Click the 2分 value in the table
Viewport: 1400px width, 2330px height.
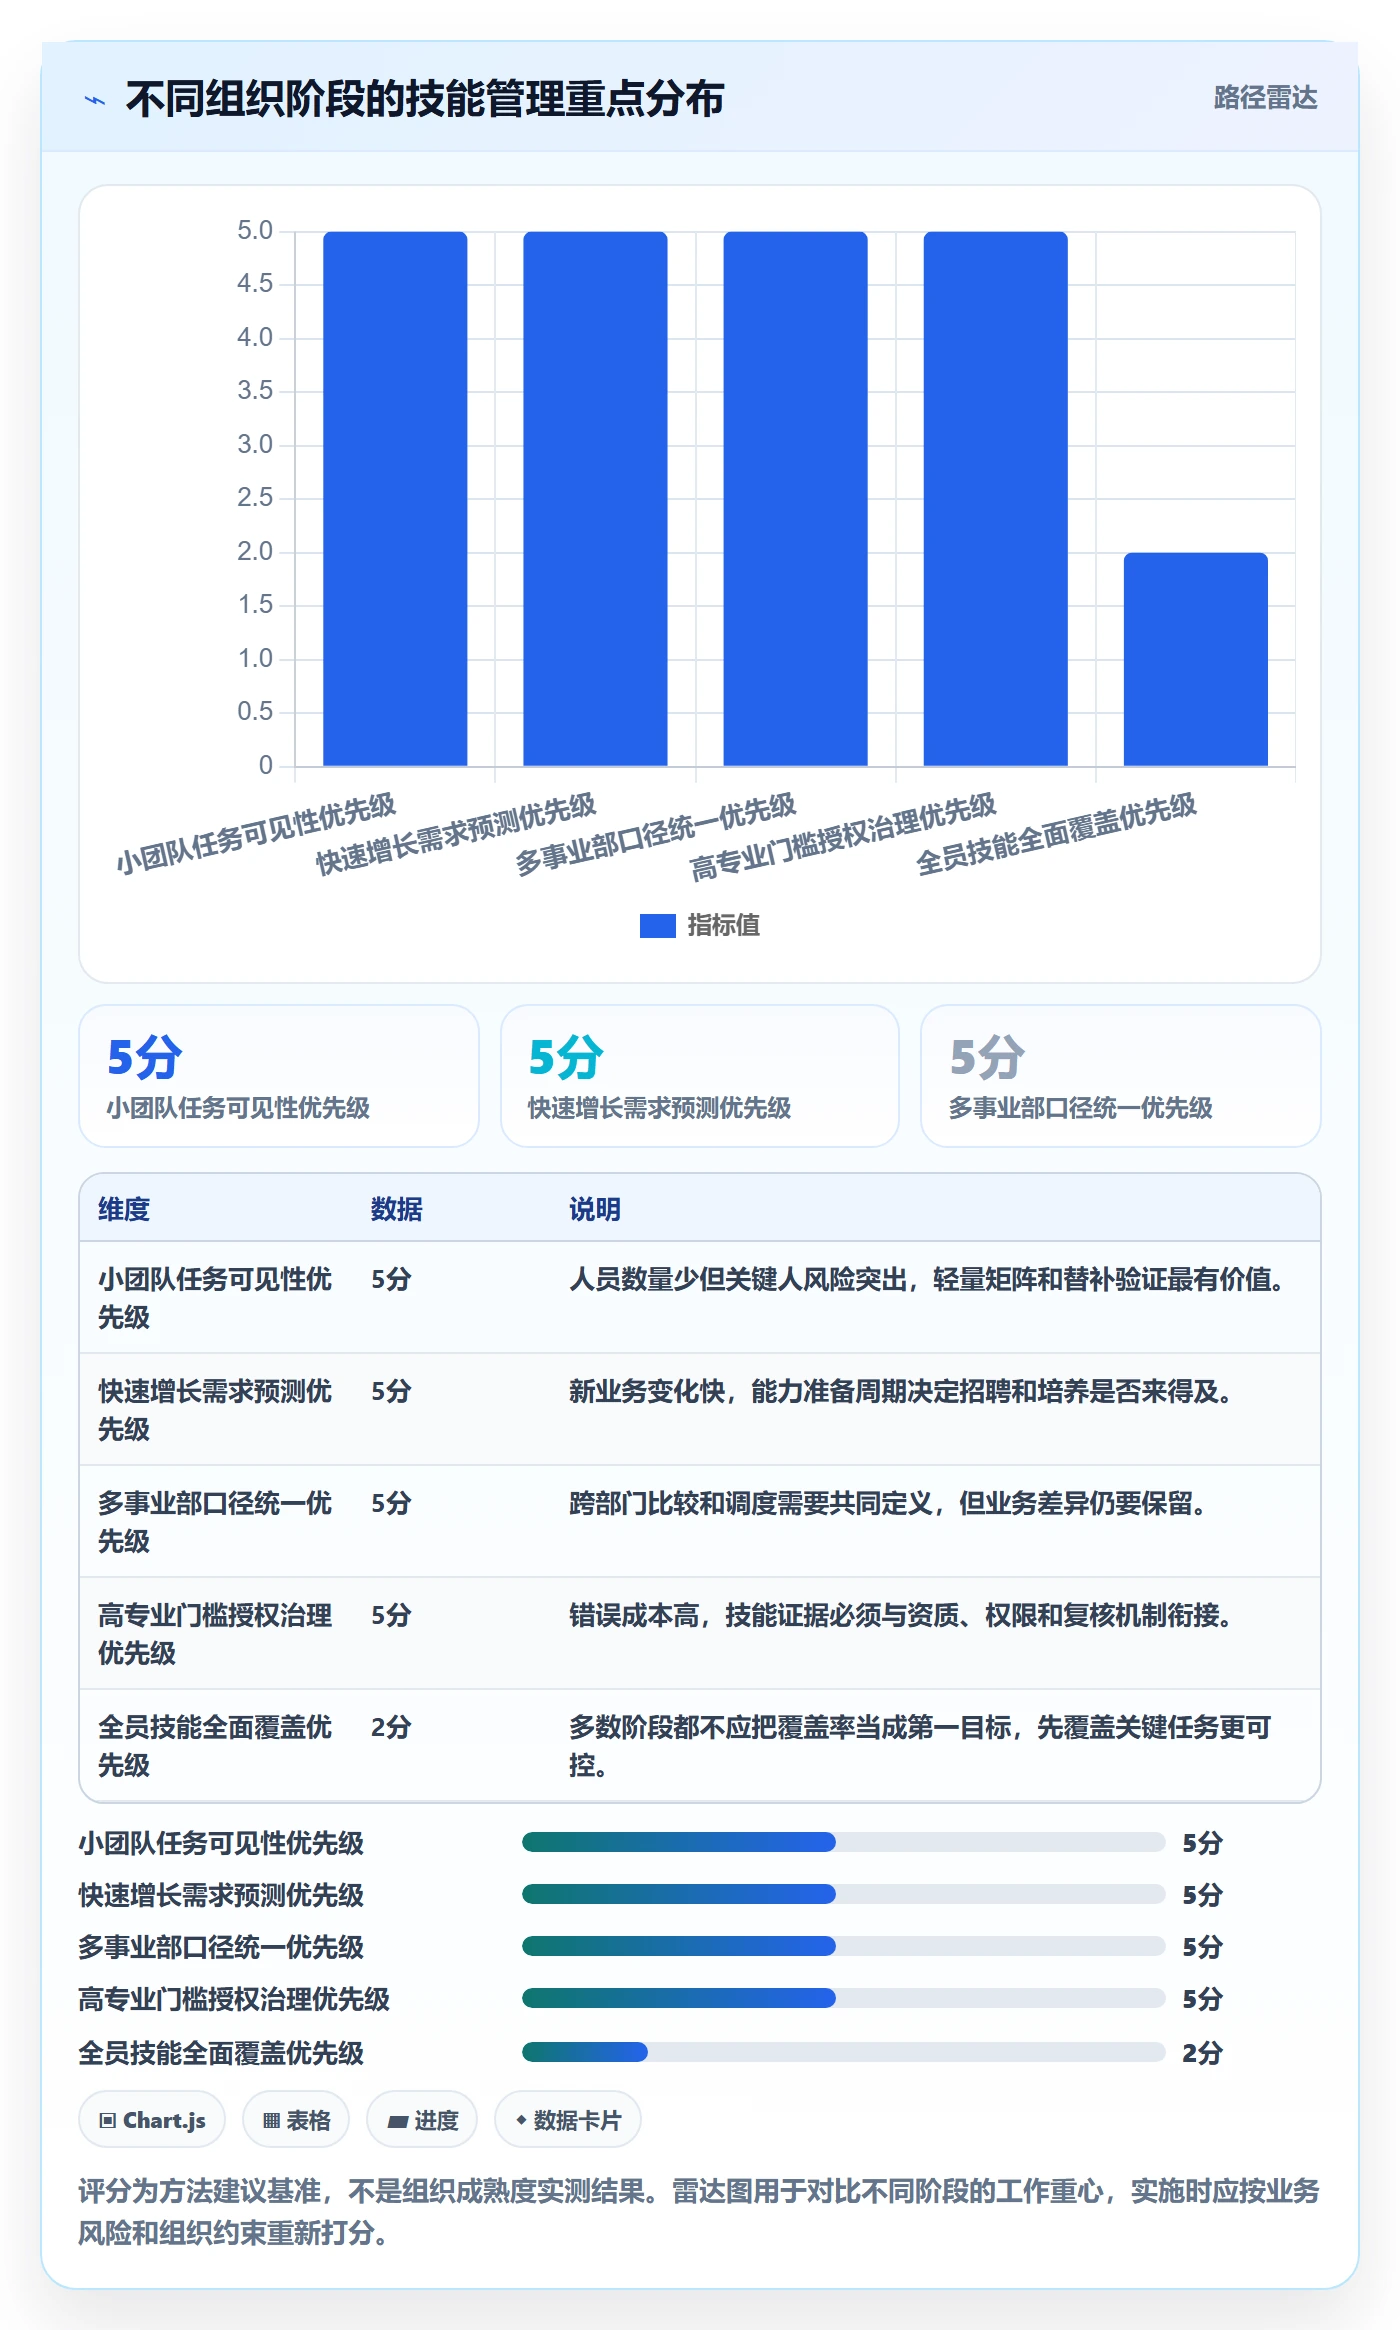[x=391, y=1727]
